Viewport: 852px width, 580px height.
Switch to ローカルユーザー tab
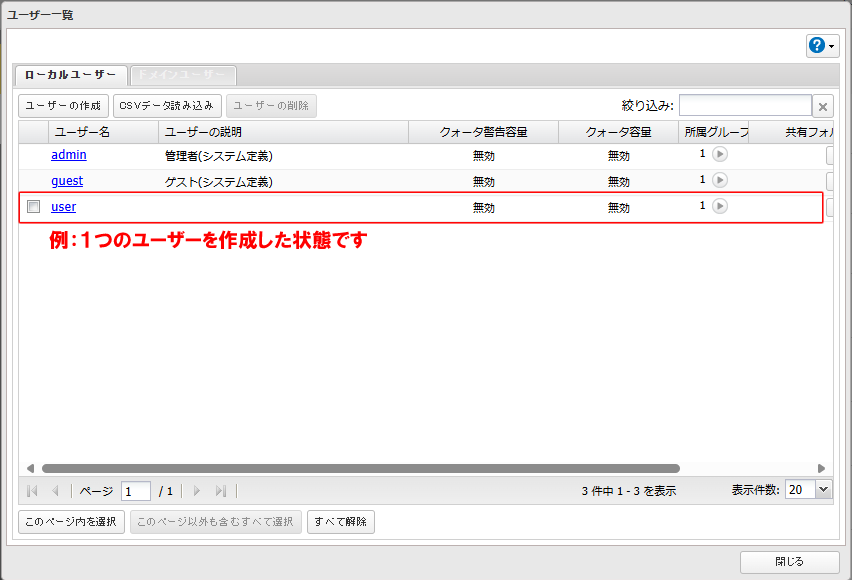71,75
